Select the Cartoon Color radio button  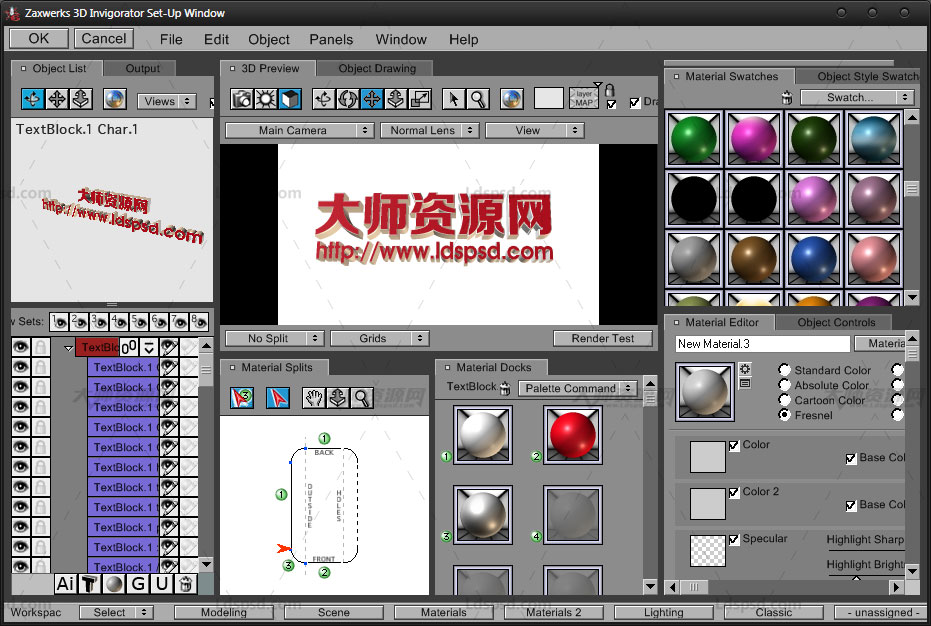tap(784, 400)
